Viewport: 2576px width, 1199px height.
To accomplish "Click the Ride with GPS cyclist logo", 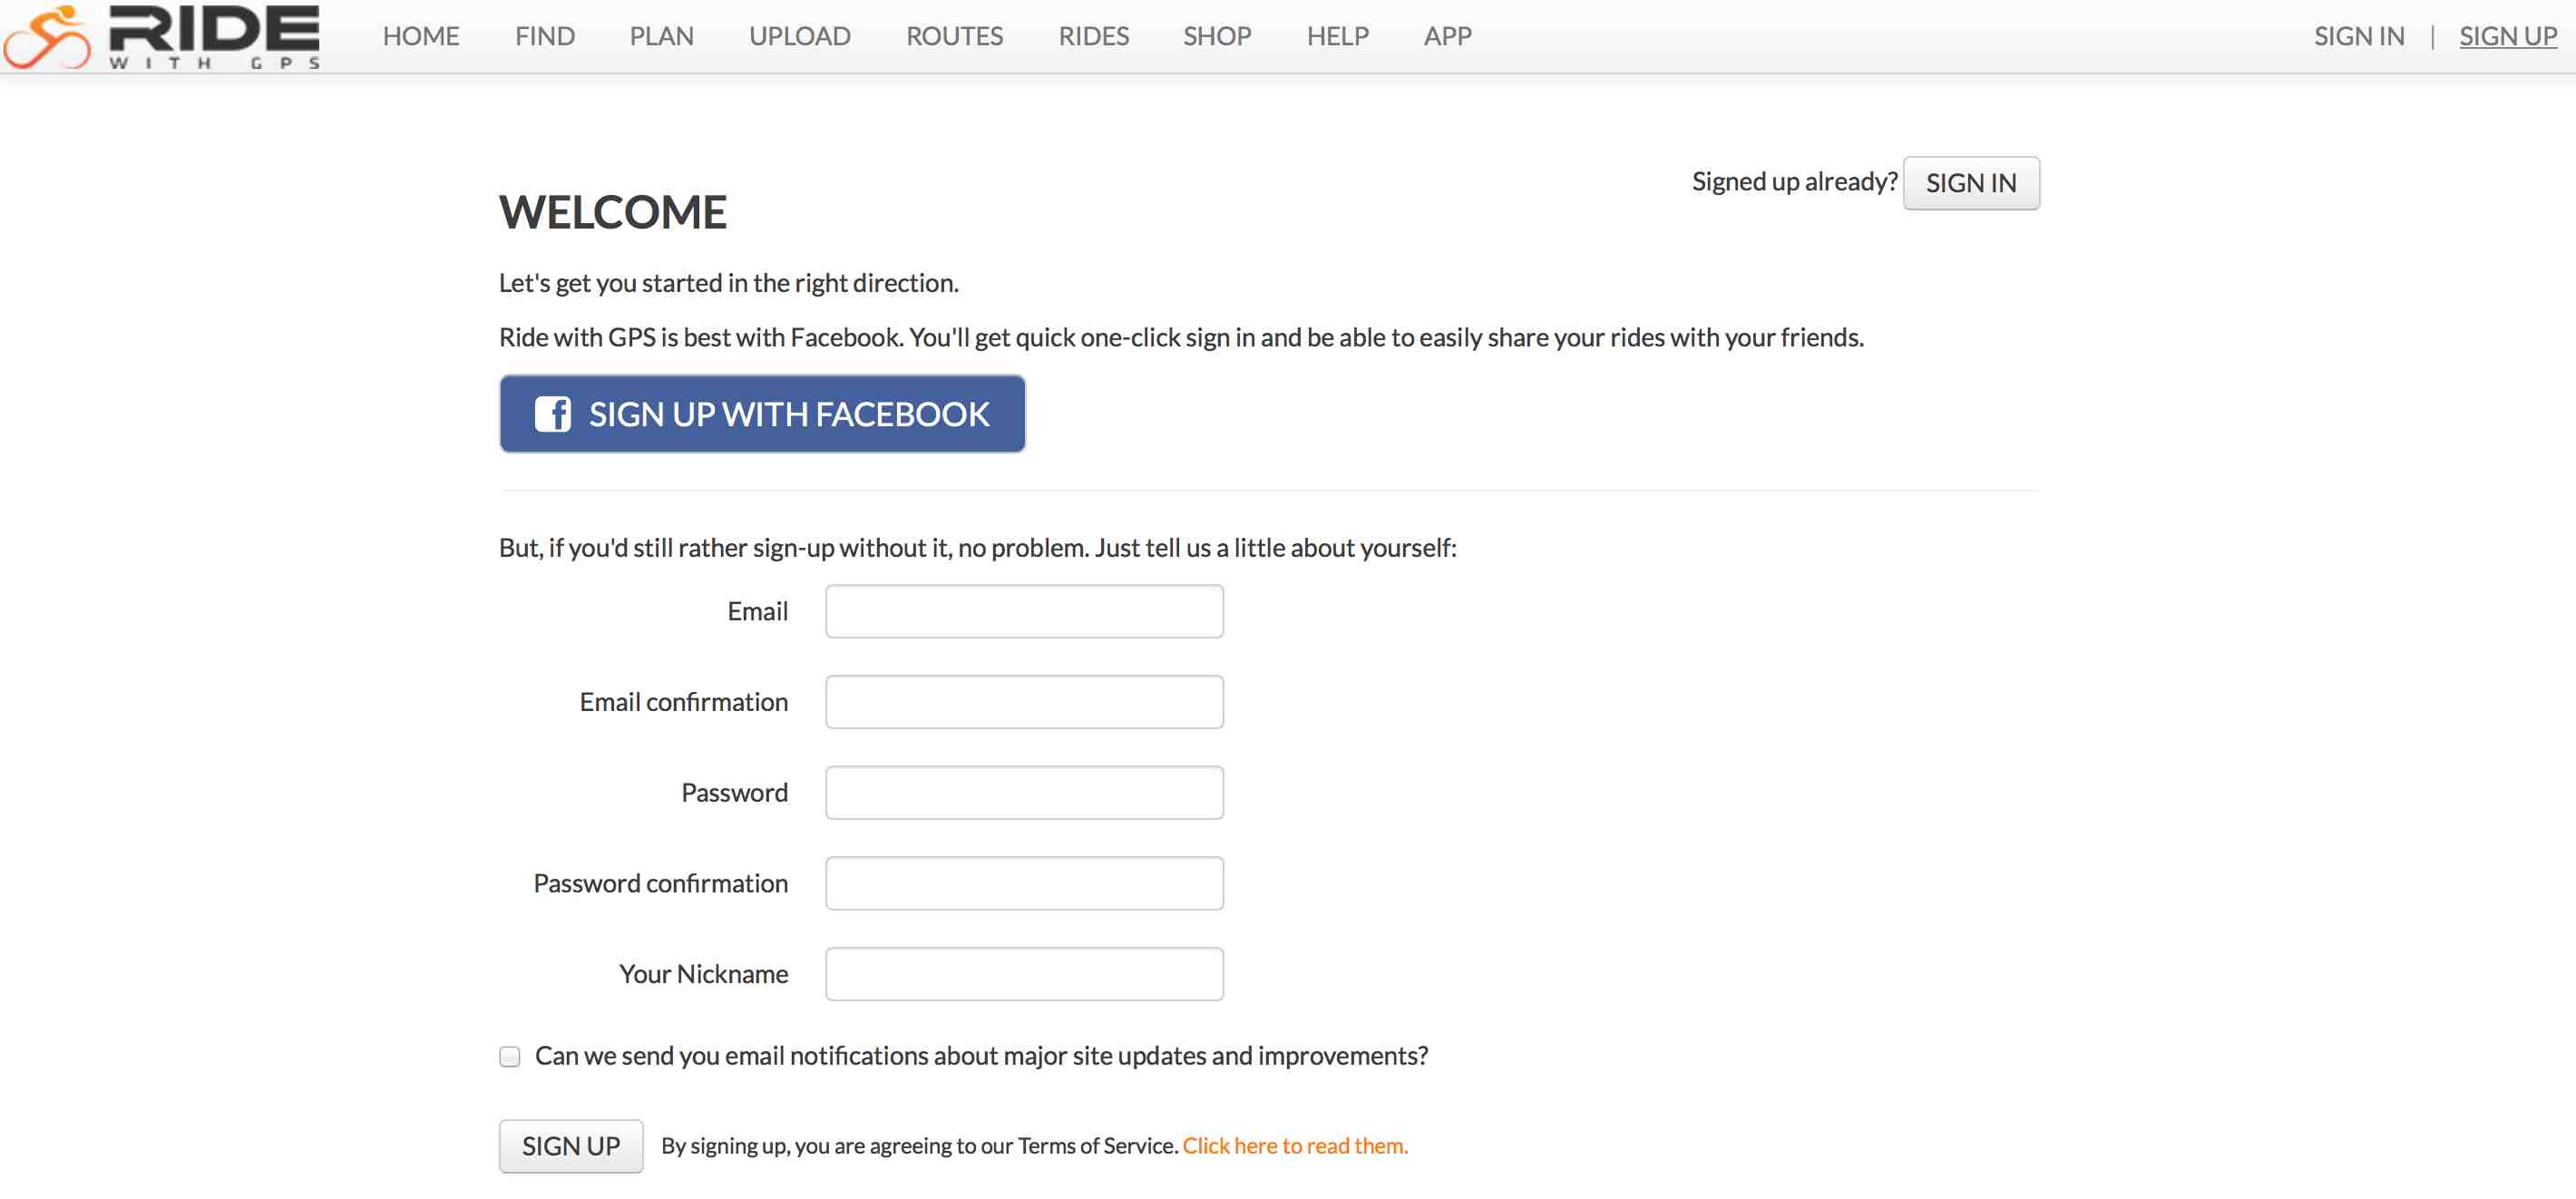I will (160, 36).
